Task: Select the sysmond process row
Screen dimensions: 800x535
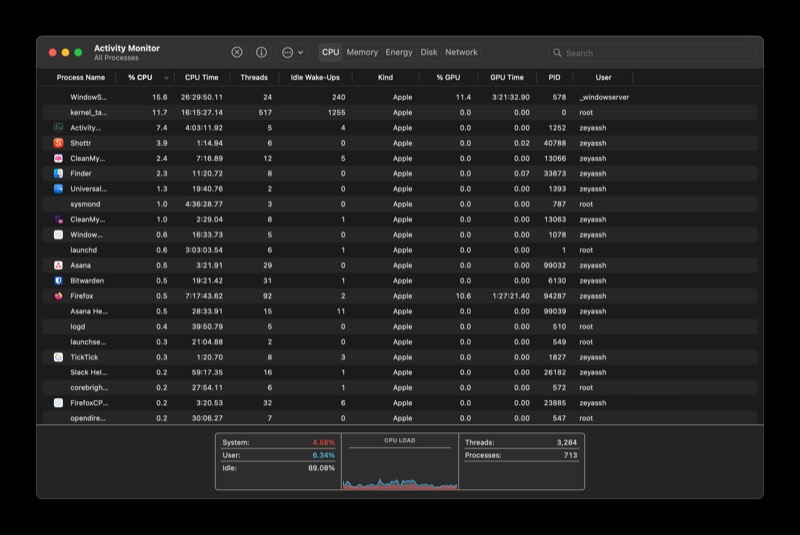Action: pos(399,204)
